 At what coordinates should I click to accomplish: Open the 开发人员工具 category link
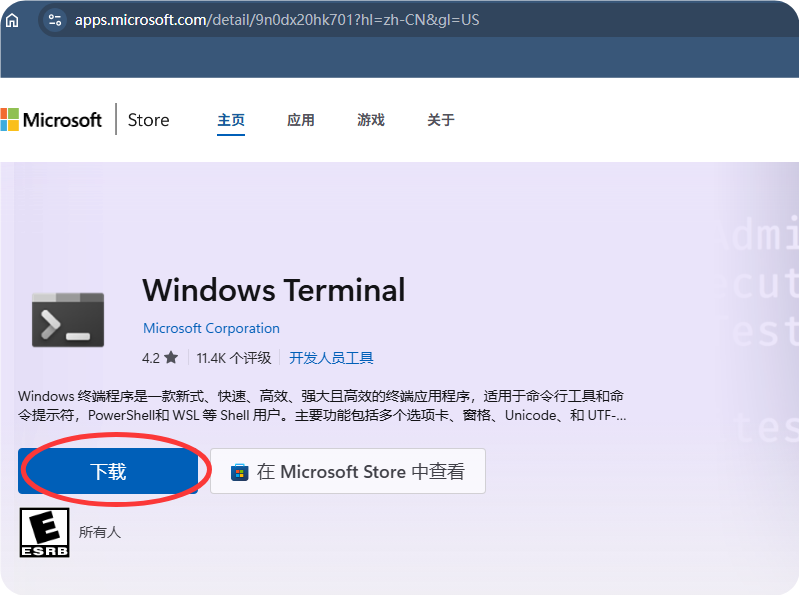(331, 358)
